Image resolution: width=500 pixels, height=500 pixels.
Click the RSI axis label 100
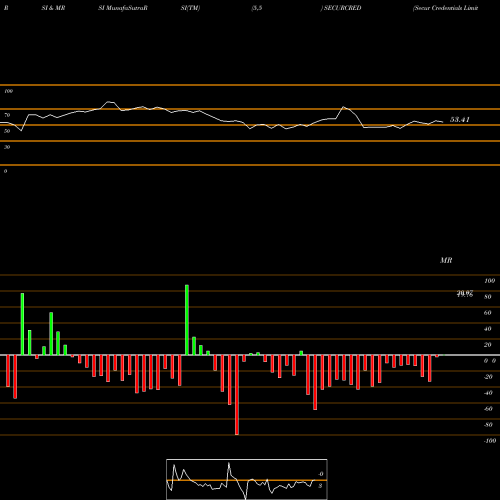[9, 91]
